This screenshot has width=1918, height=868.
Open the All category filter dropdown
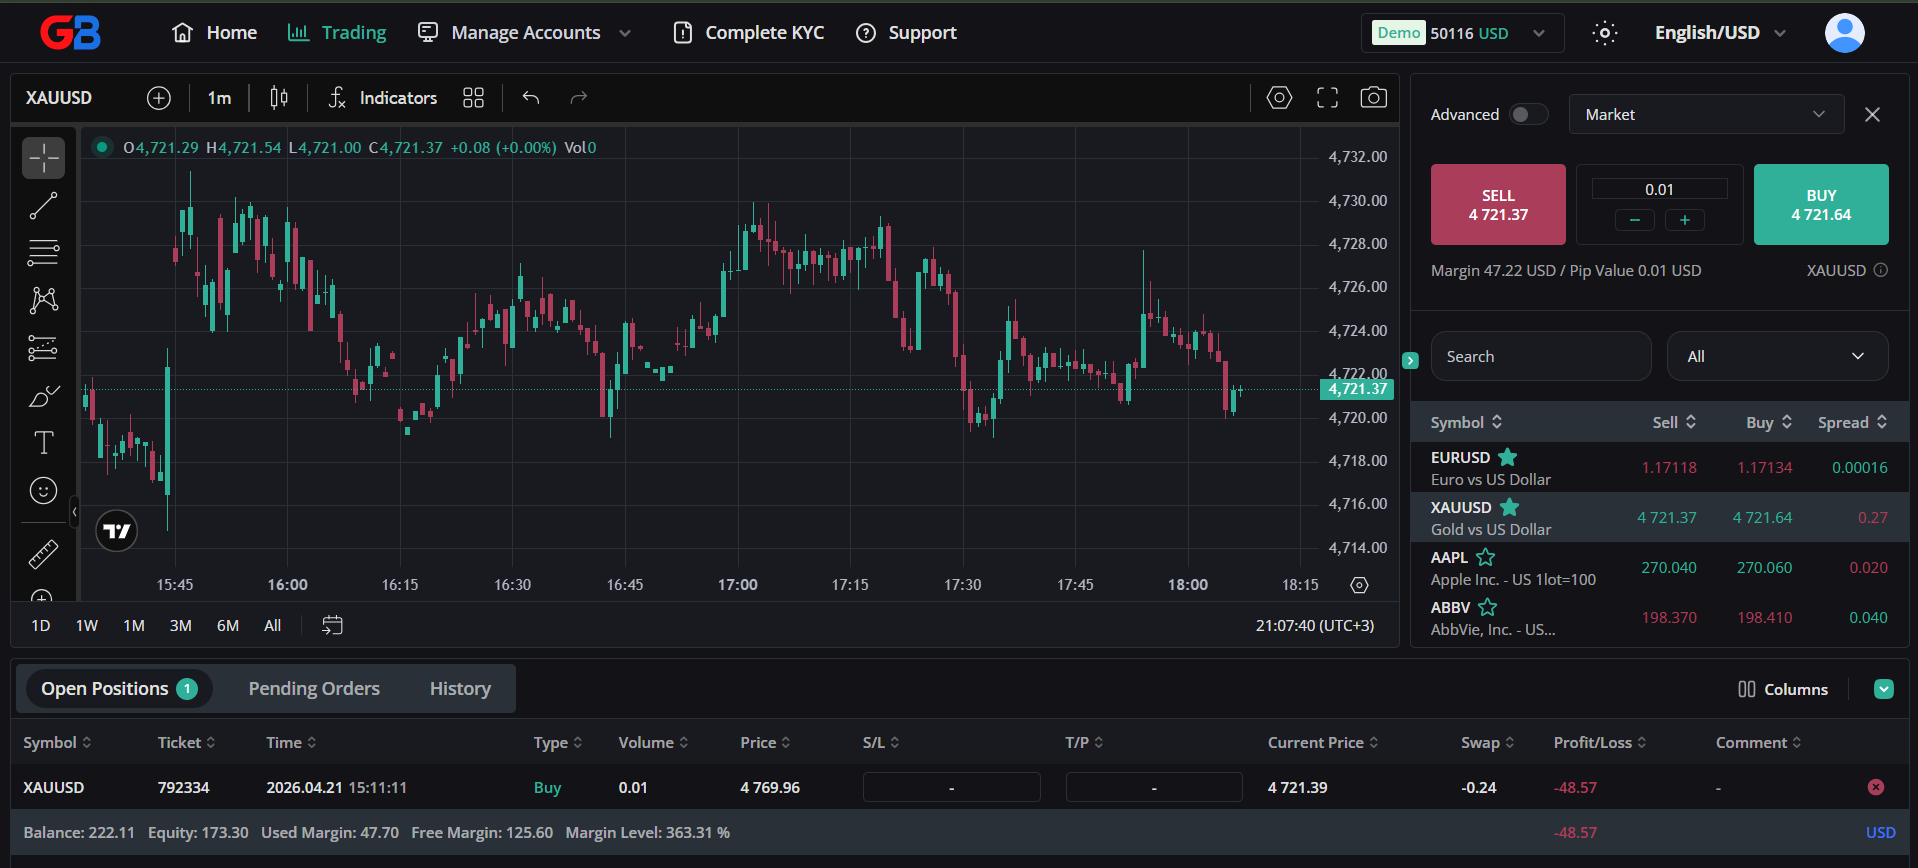[1777, 356]
